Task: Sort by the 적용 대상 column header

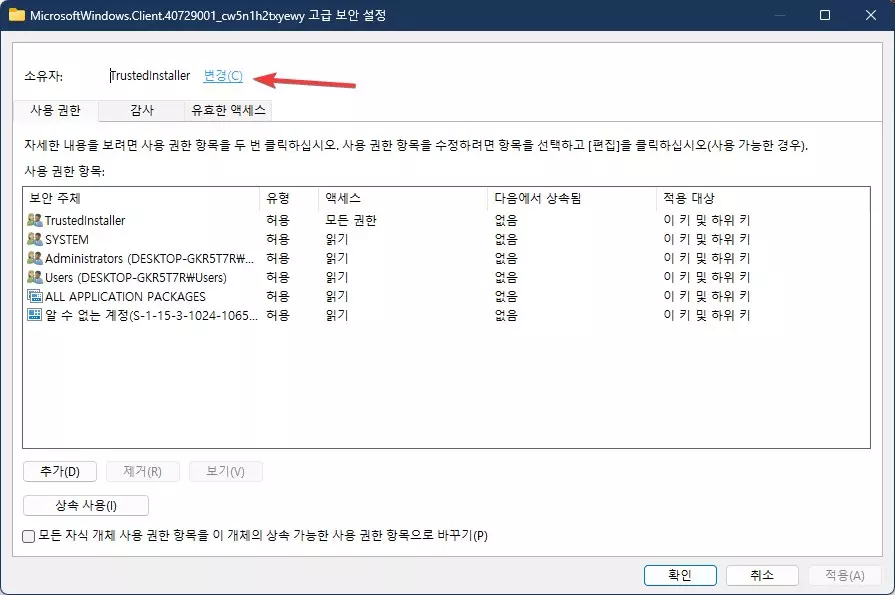Action: pyautogui.click(x=763, y=198)
